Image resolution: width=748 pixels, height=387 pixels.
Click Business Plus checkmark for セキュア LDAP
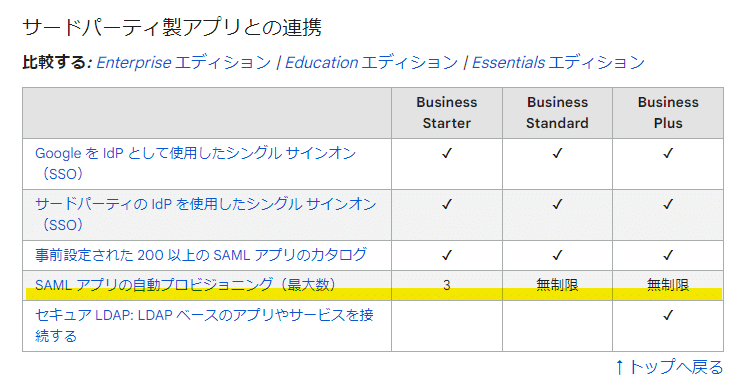pyautogui.click(x=668, y=315)
